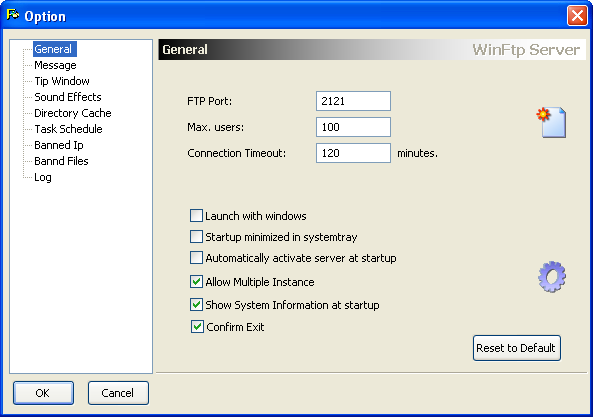The image size is (593, 417).
Task: Close the Option dialog window
Action: click(x=577, y=16)
